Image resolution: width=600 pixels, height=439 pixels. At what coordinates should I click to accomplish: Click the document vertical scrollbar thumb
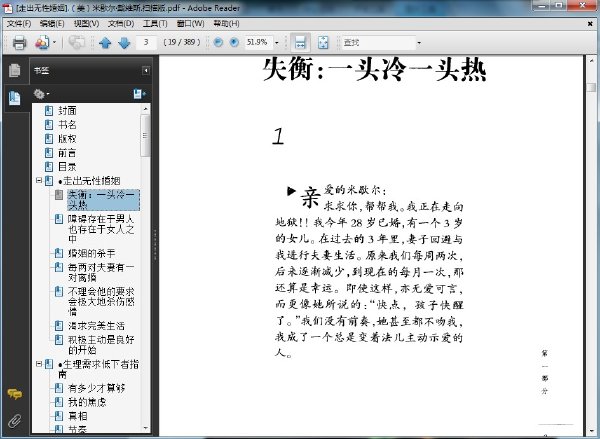tap(592, 86)
